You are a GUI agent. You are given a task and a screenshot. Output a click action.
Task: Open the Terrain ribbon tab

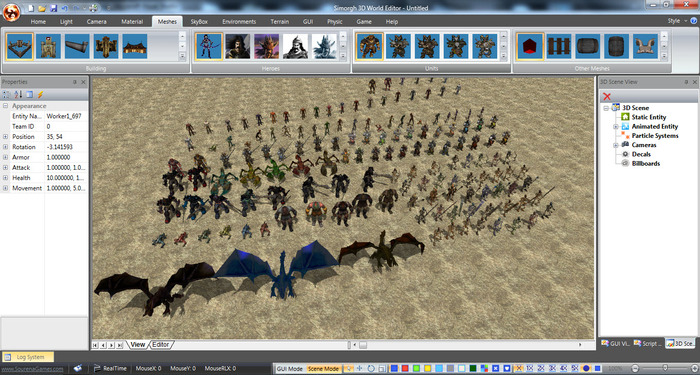tap(279, 21)
